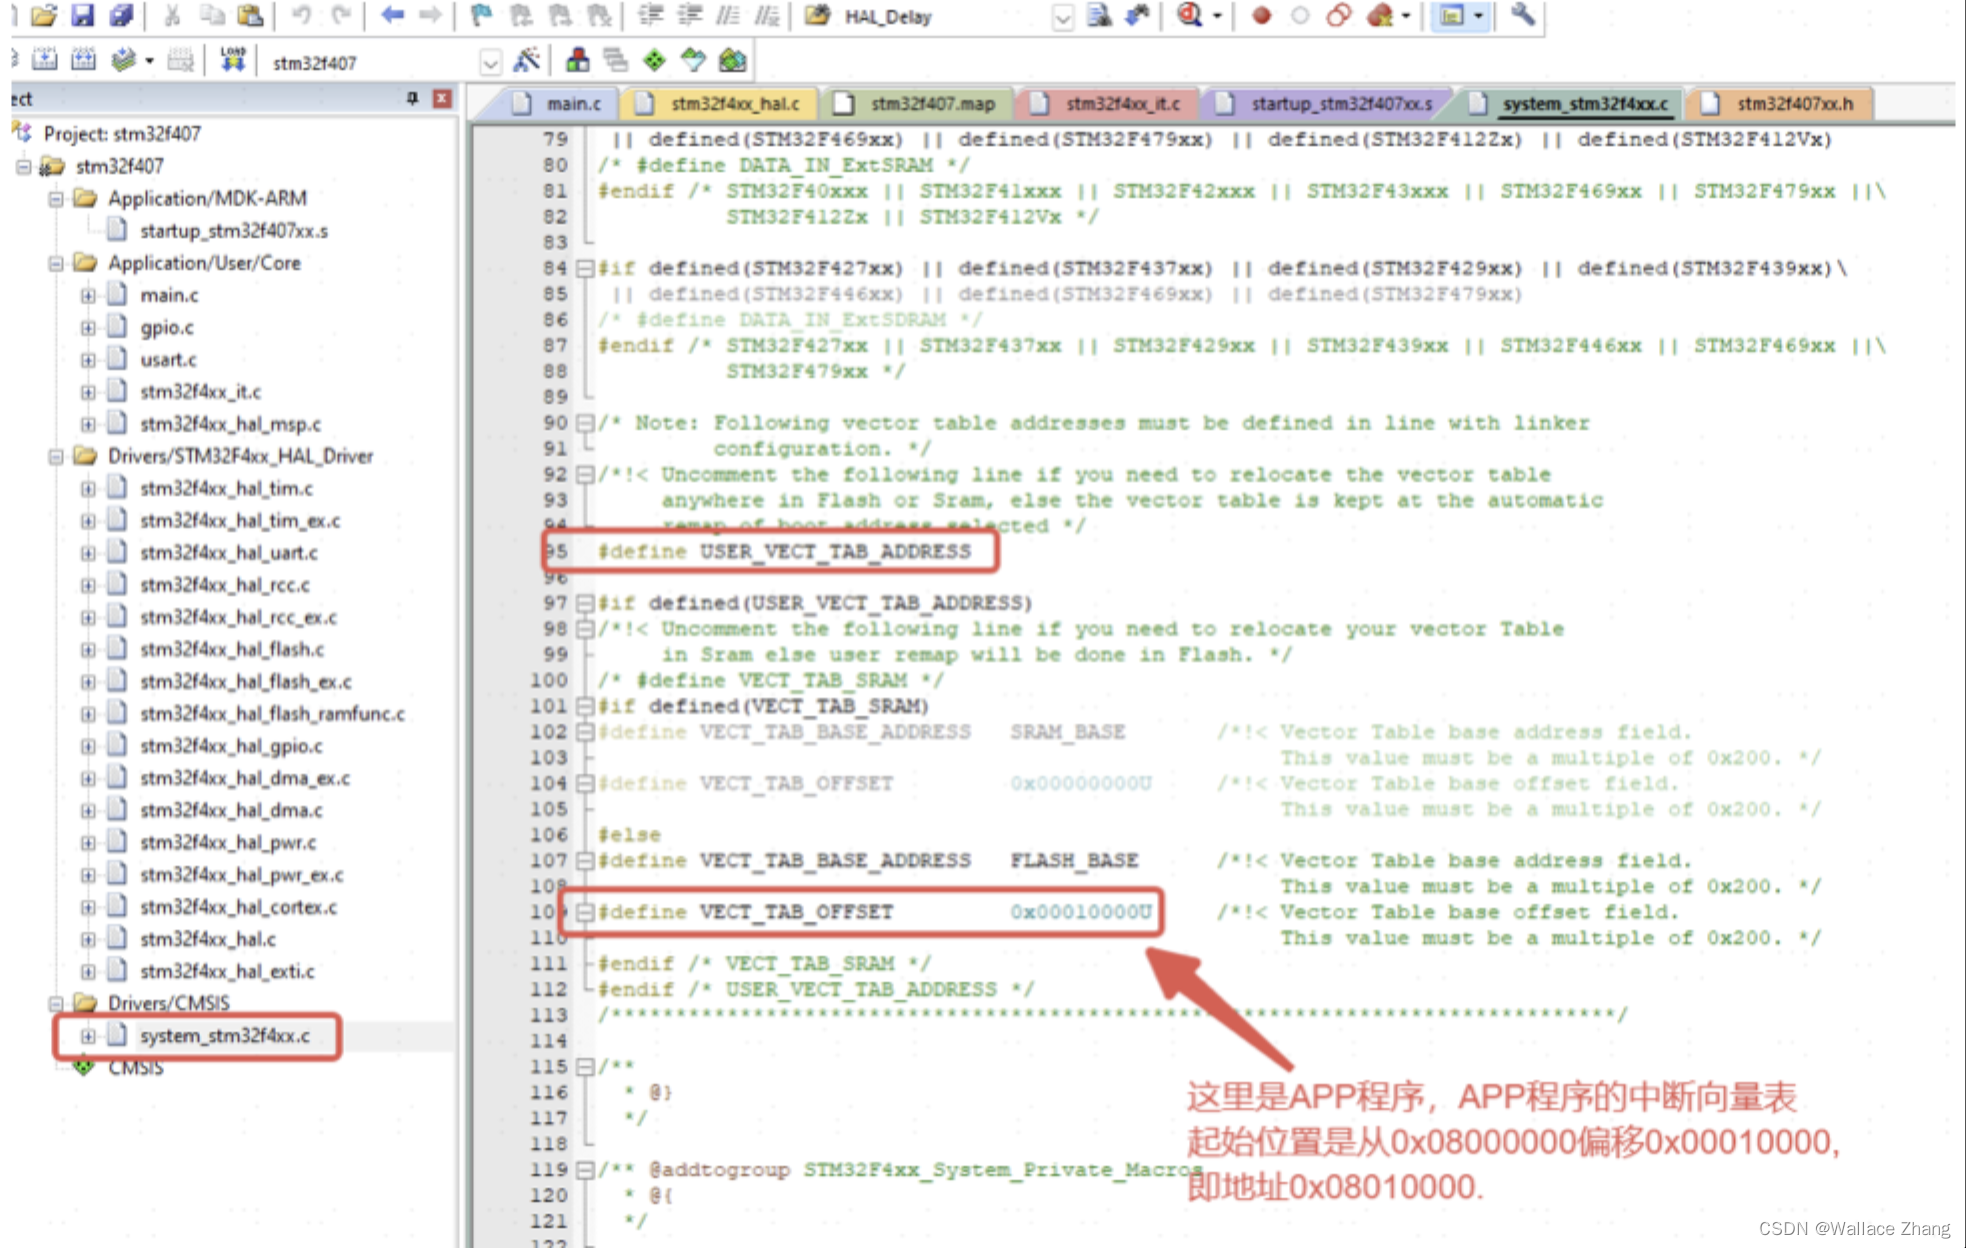Open the debug session dropdown arrow
Screen dimensions: 1966x1248
[x=1217, y=16]
